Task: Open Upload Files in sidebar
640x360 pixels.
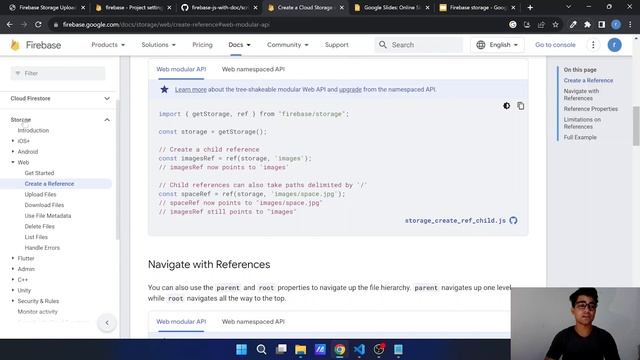Action: (40, 194)
